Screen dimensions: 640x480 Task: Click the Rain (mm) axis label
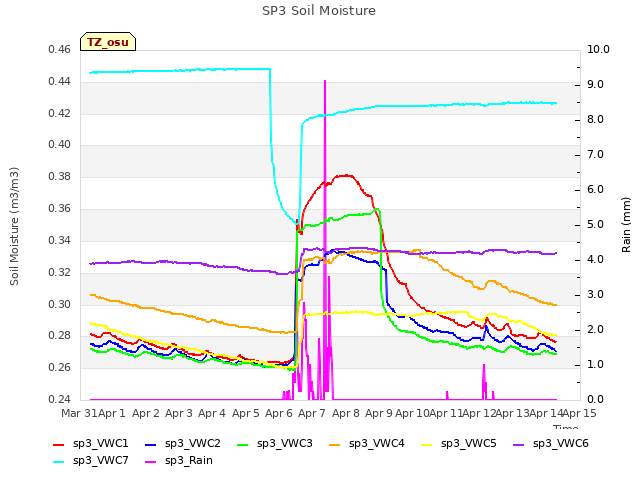(626, 225)
